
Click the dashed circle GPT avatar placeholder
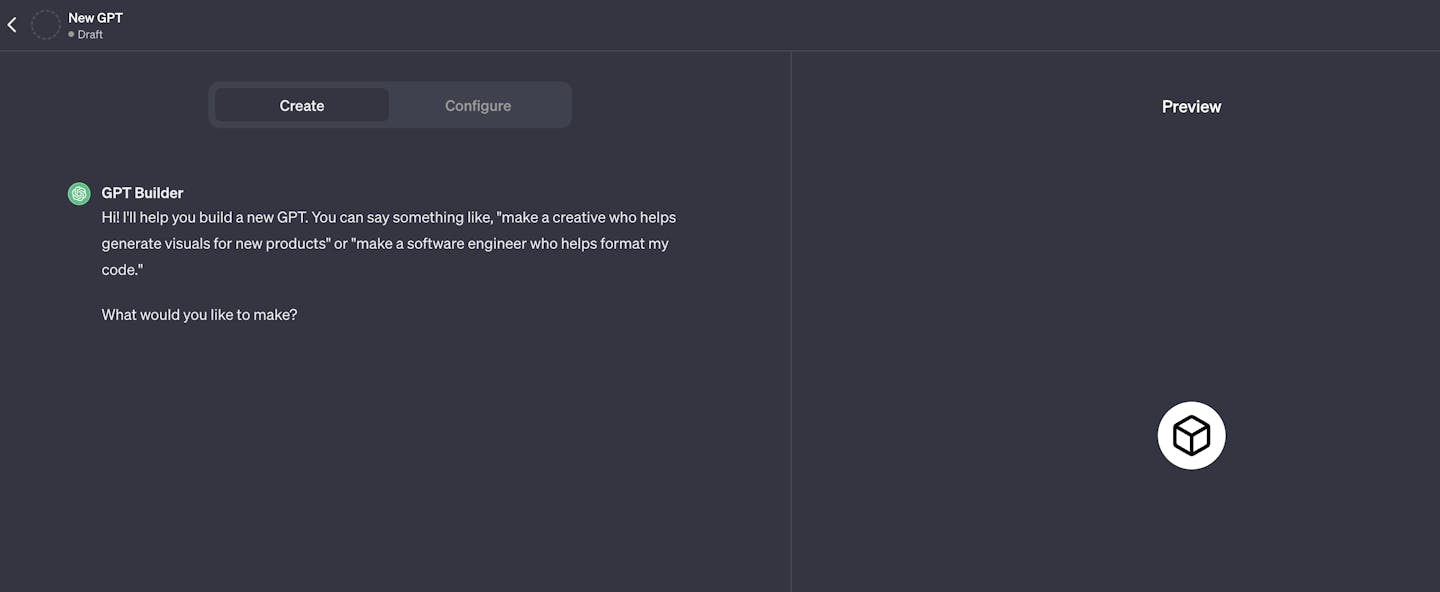pos(46,25)
